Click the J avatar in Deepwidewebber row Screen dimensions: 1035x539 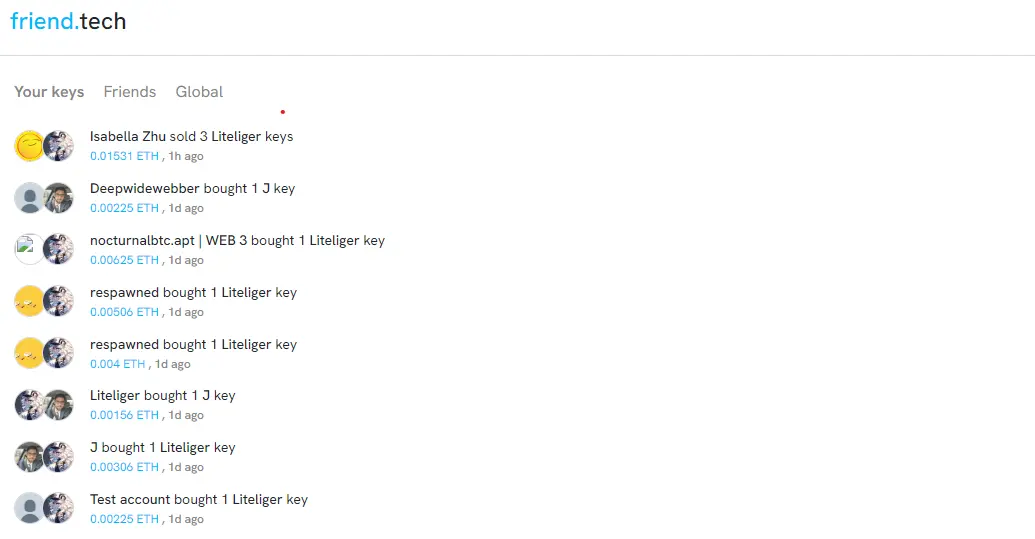coord(58,198)
